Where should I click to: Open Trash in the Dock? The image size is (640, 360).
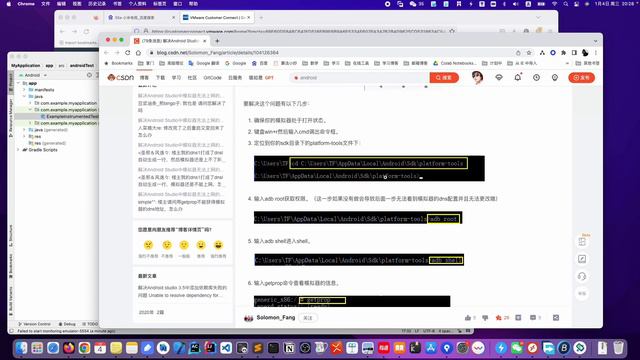point(618,348)
